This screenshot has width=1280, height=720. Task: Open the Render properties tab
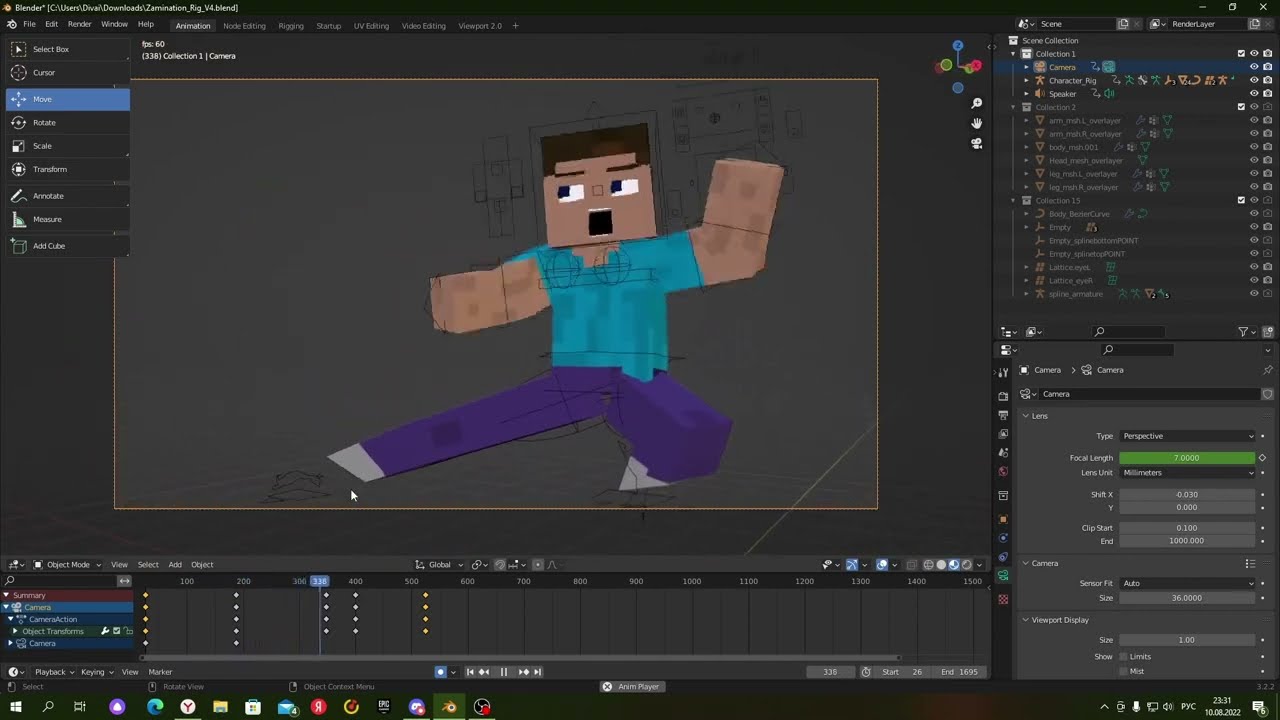1003,396
